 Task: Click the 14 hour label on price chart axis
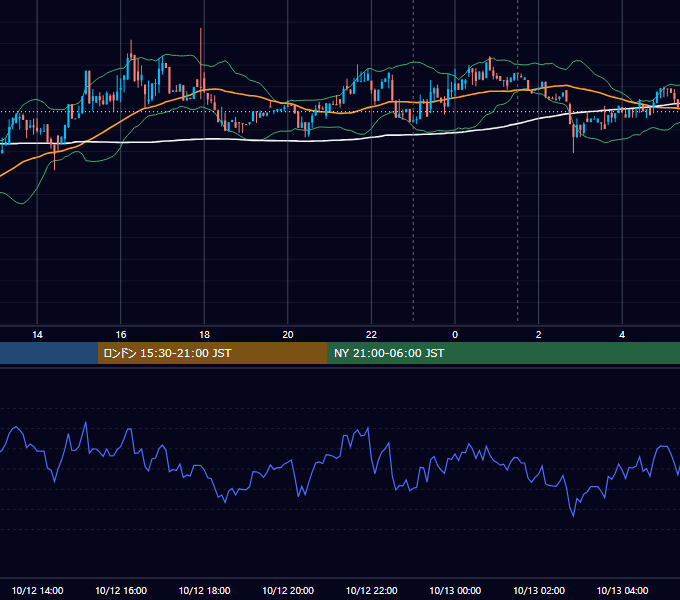pos(37,335)
